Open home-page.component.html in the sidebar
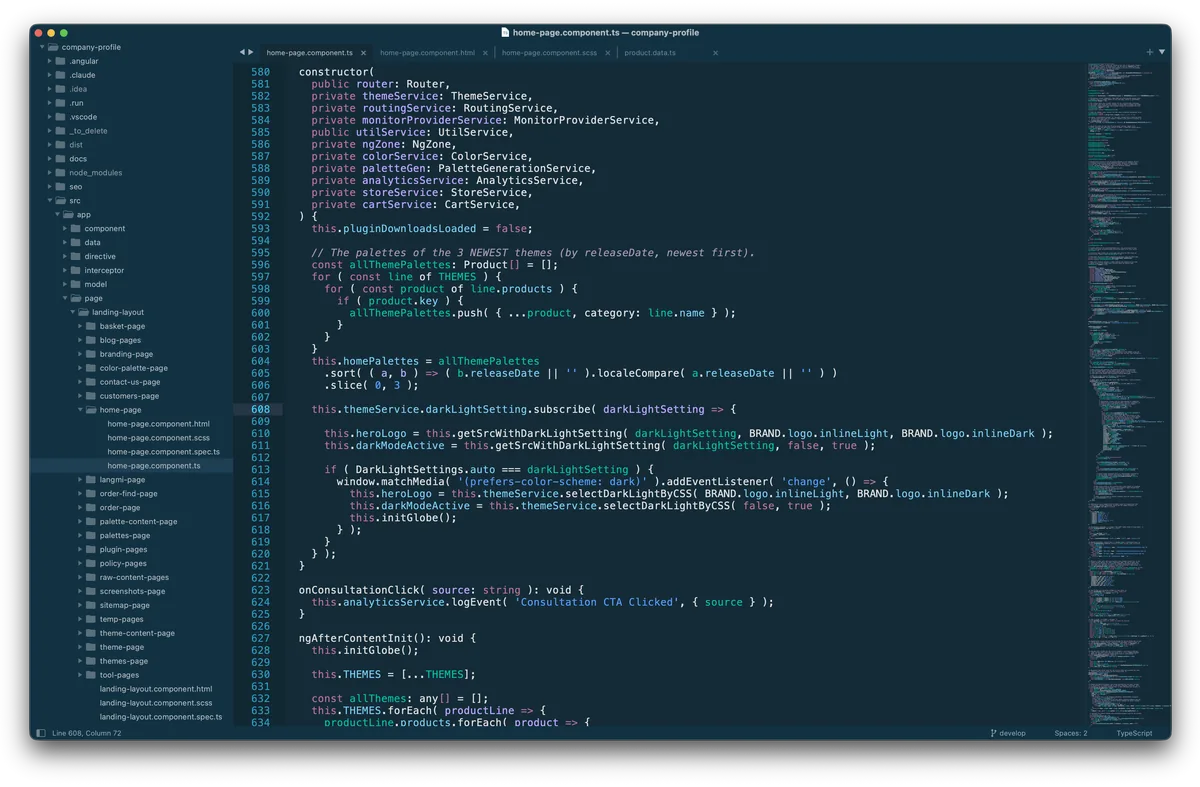 click(x=158, y=424)
